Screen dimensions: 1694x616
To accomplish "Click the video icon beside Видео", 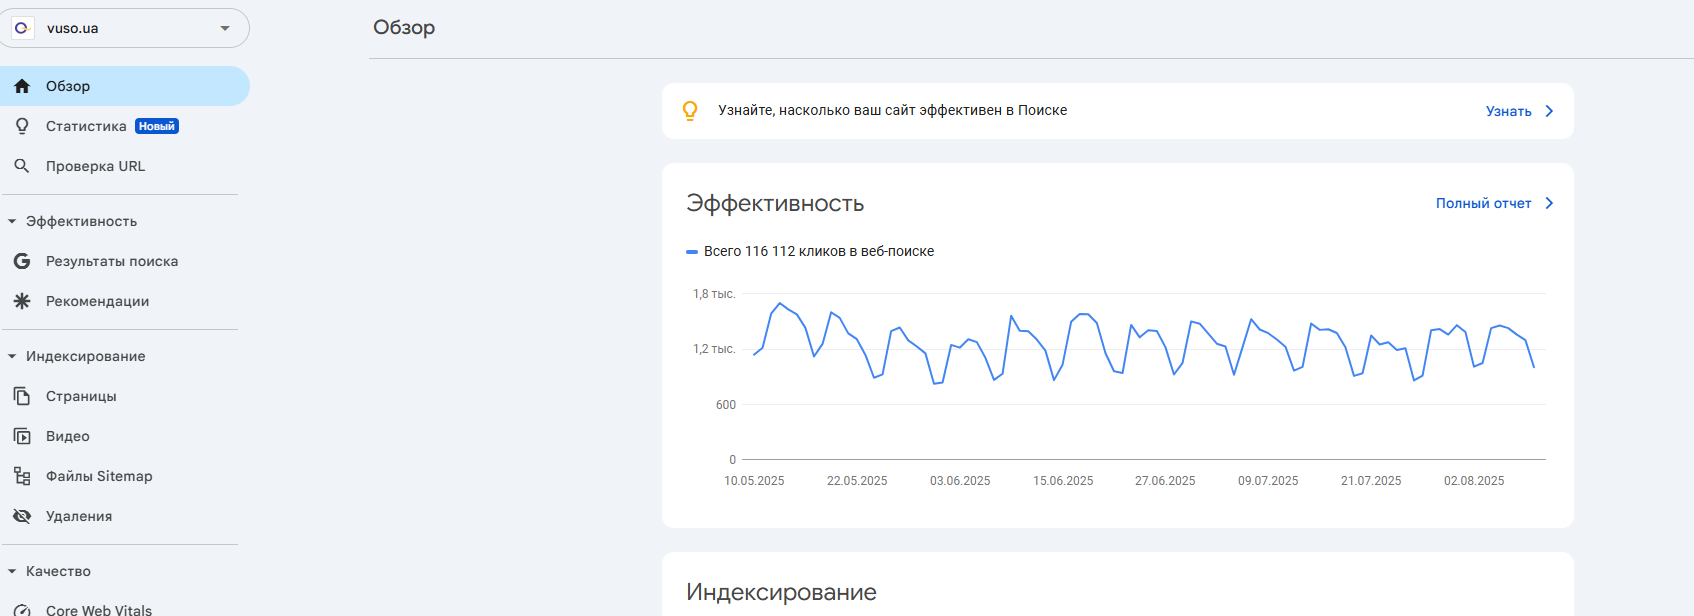I will (x=22, y=436).
